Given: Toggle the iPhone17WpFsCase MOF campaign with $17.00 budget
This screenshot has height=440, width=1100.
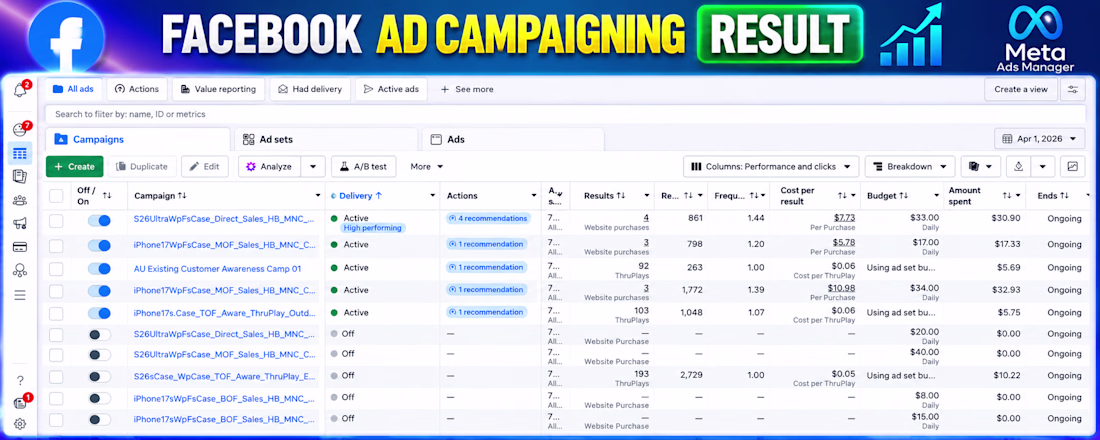Looking at the screenshot, I should pos(99,245).
